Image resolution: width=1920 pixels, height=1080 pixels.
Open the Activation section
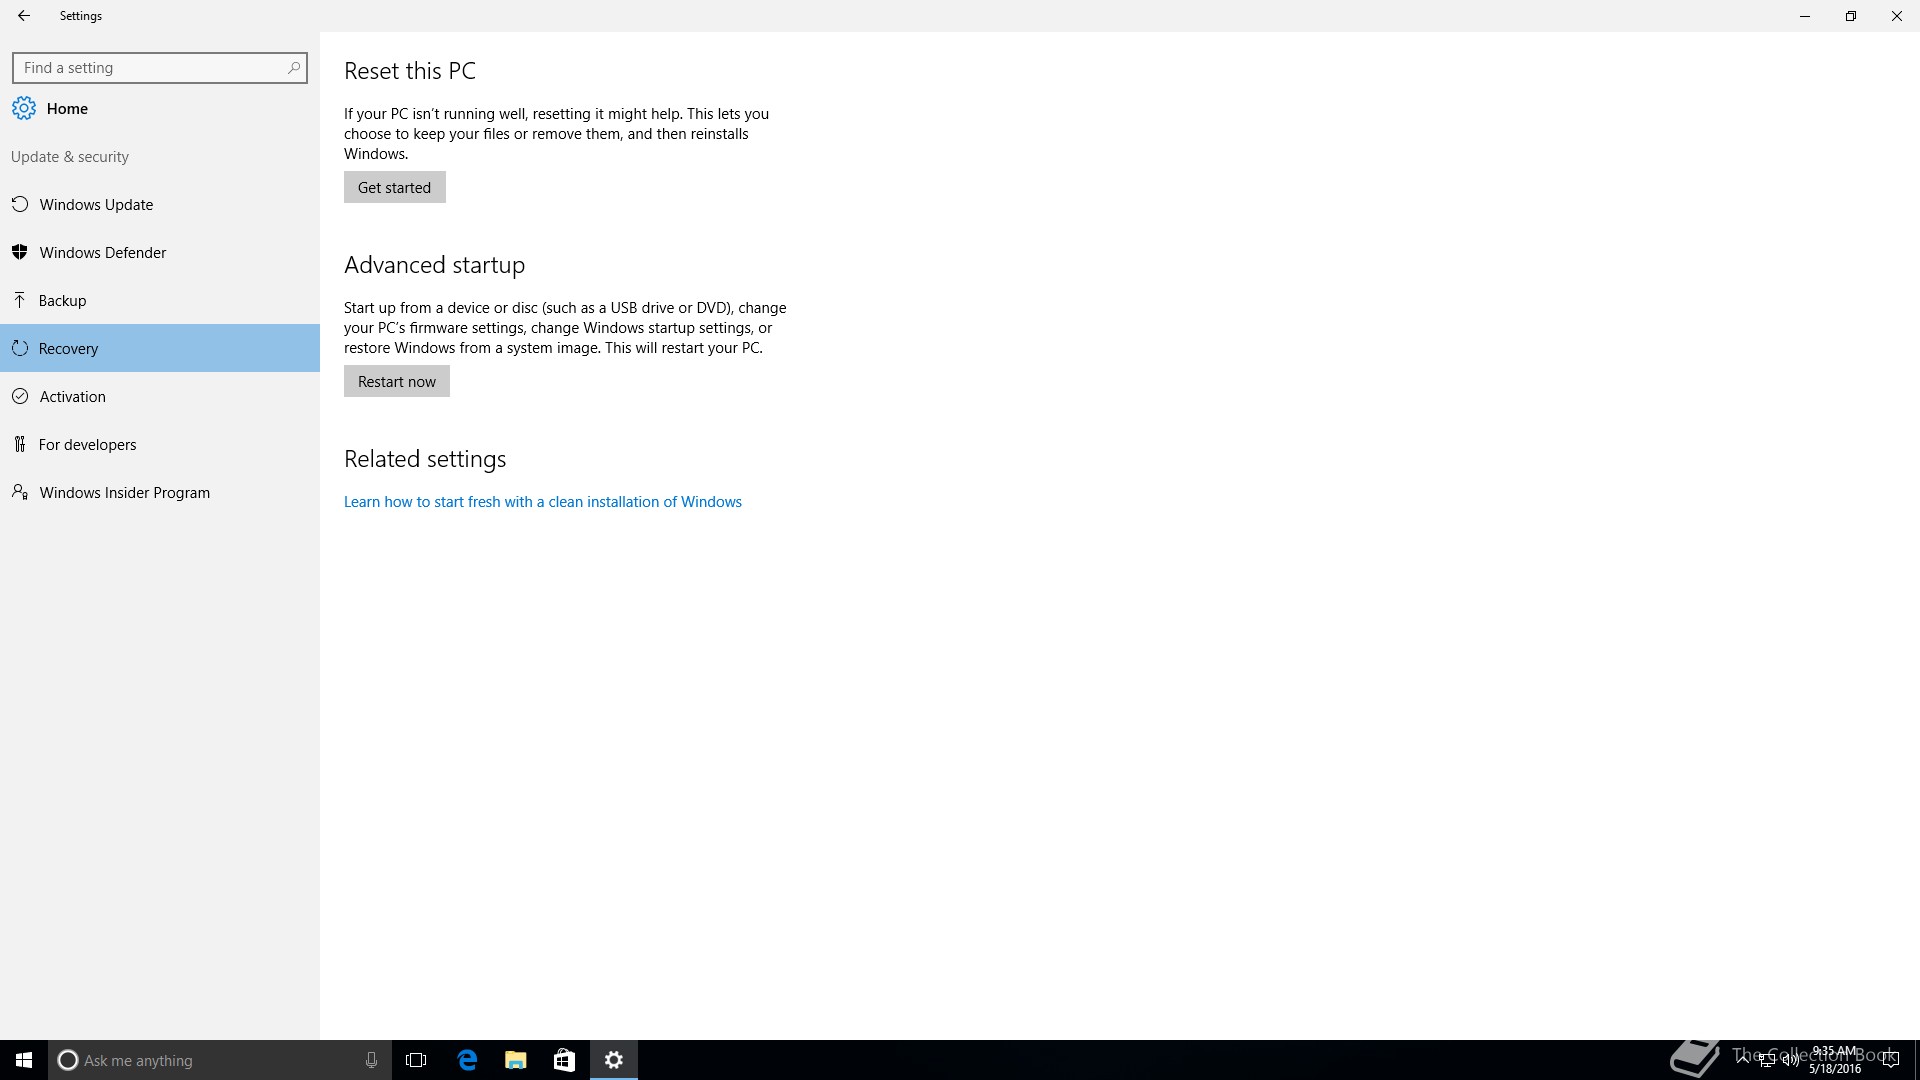click(160, 396)
